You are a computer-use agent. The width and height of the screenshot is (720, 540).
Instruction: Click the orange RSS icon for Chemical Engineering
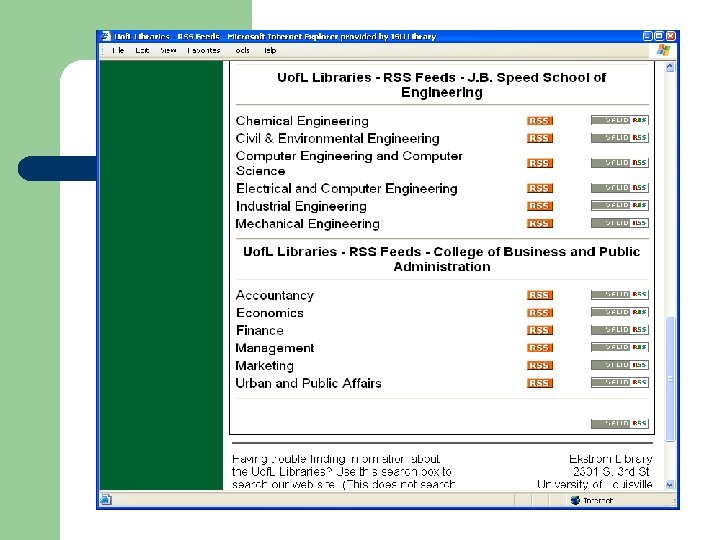pyautogui.click(x=540, y=121)
